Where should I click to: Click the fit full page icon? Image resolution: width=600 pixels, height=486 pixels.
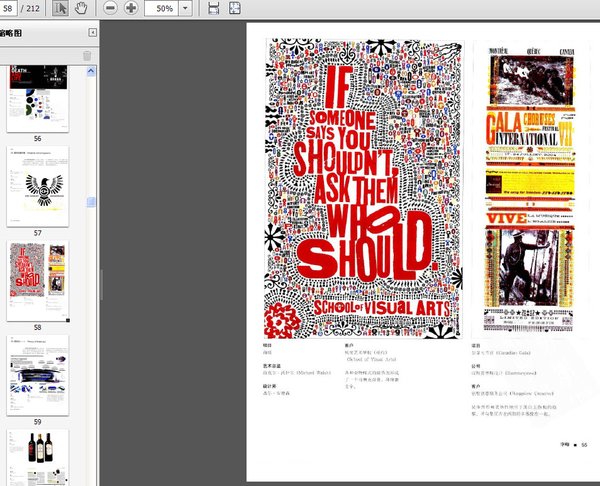[x=234, y=8]
